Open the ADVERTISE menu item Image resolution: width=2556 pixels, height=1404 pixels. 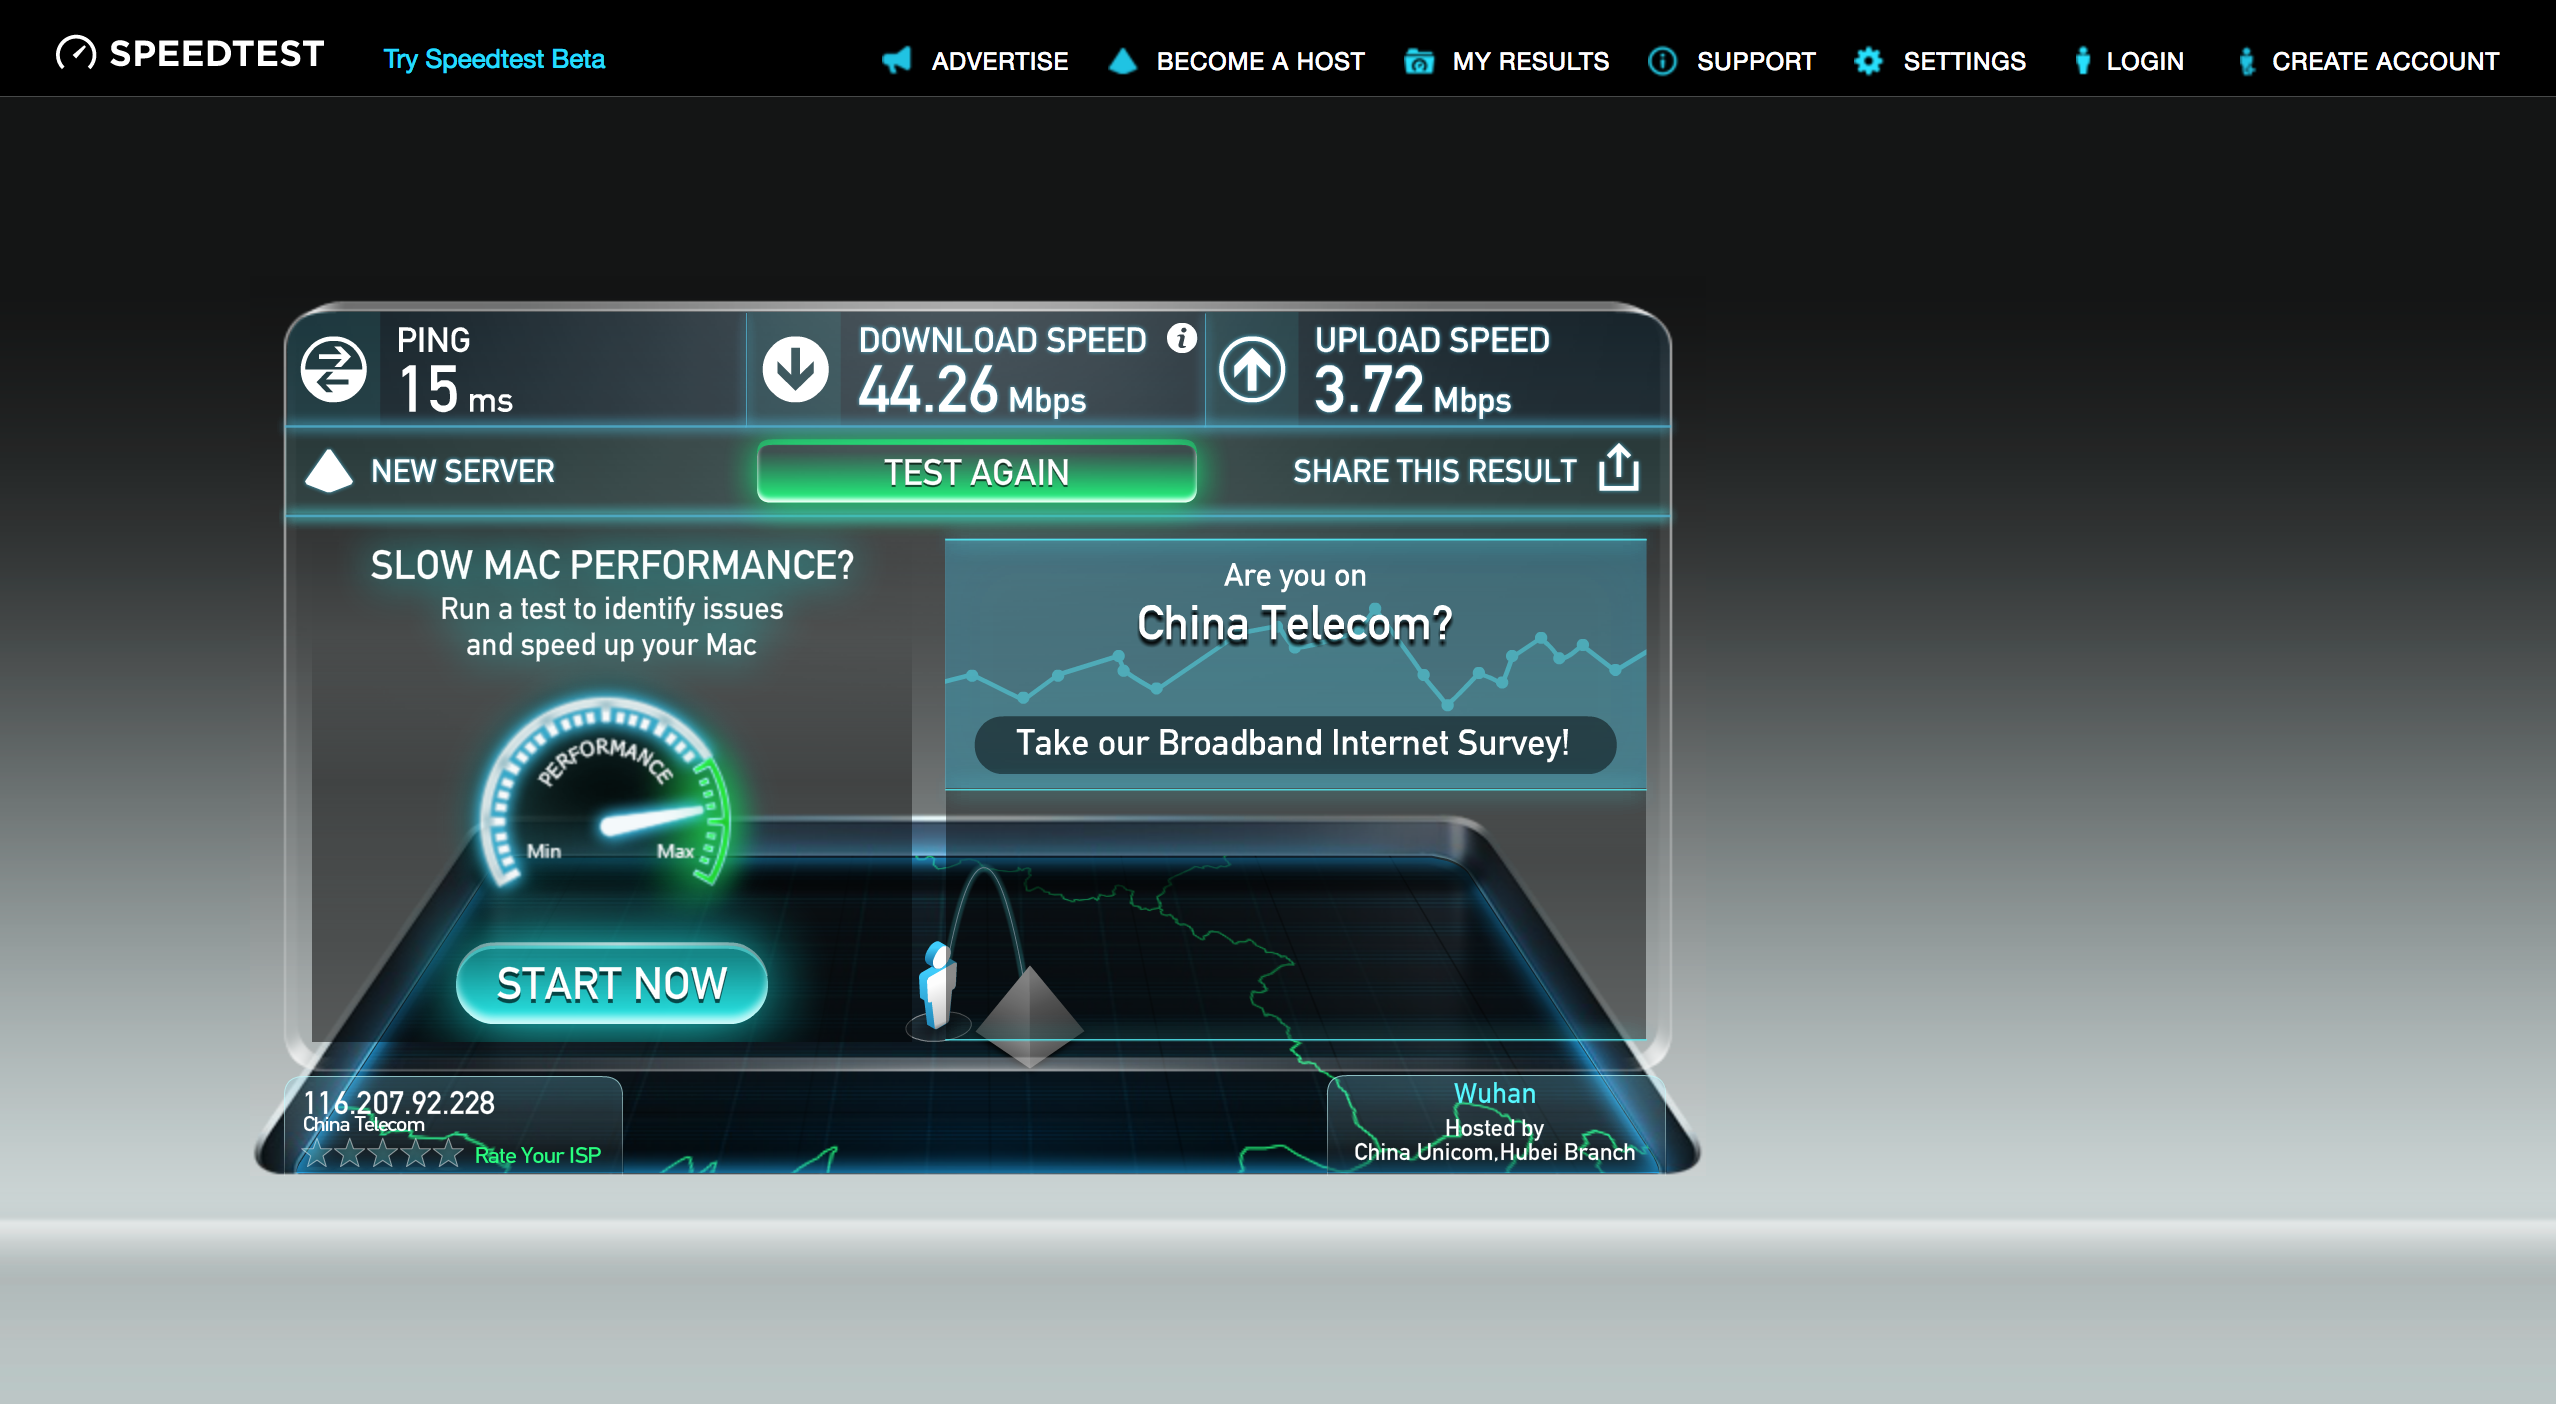[1000, 61]
